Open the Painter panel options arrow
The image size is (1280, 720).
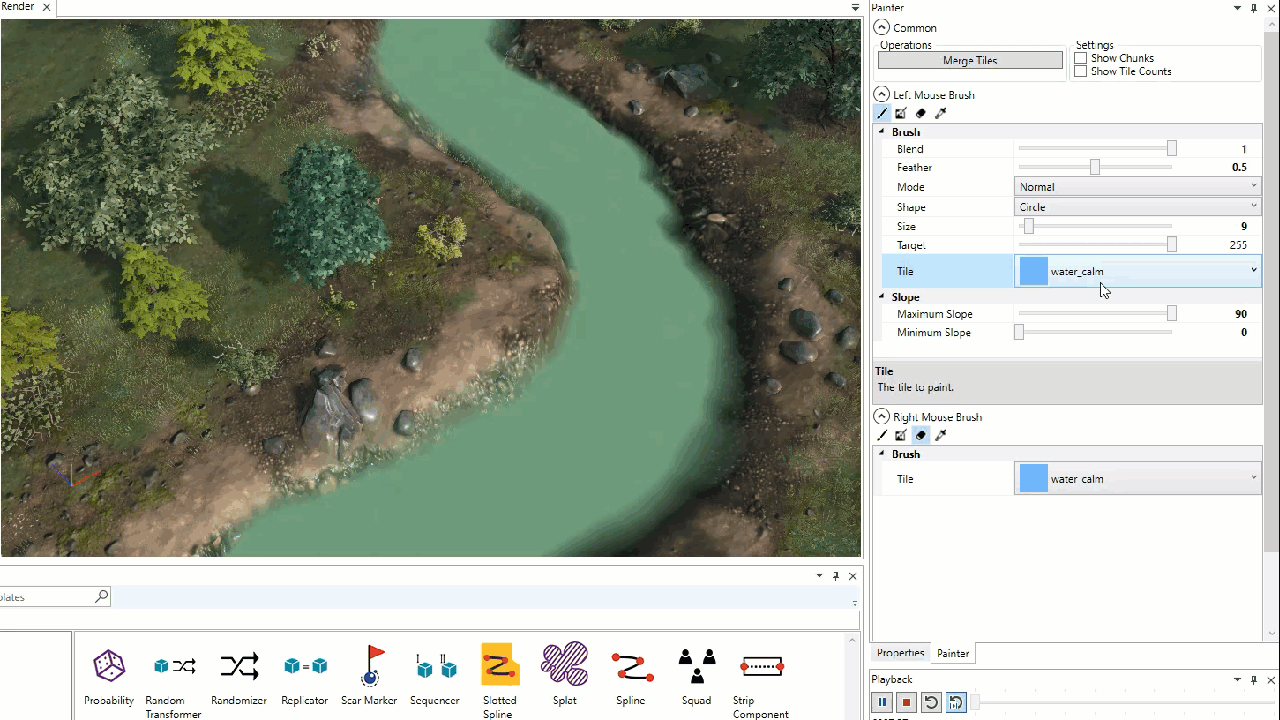tap(1238, 8)
